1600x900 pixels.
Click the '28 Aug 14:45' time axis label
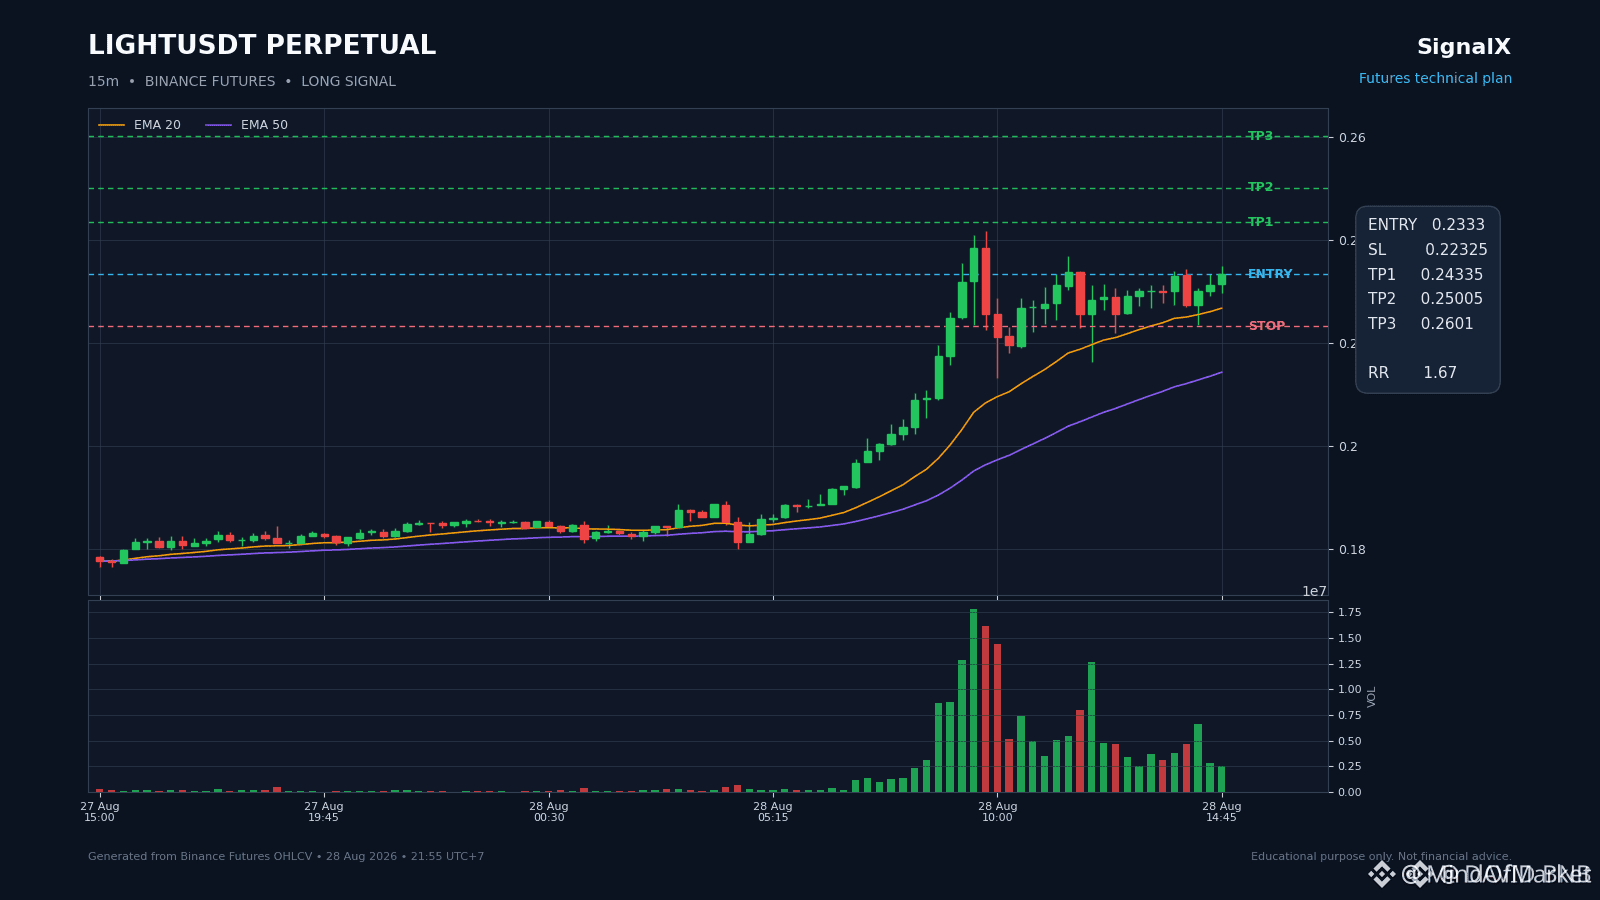click(1222, 812)
